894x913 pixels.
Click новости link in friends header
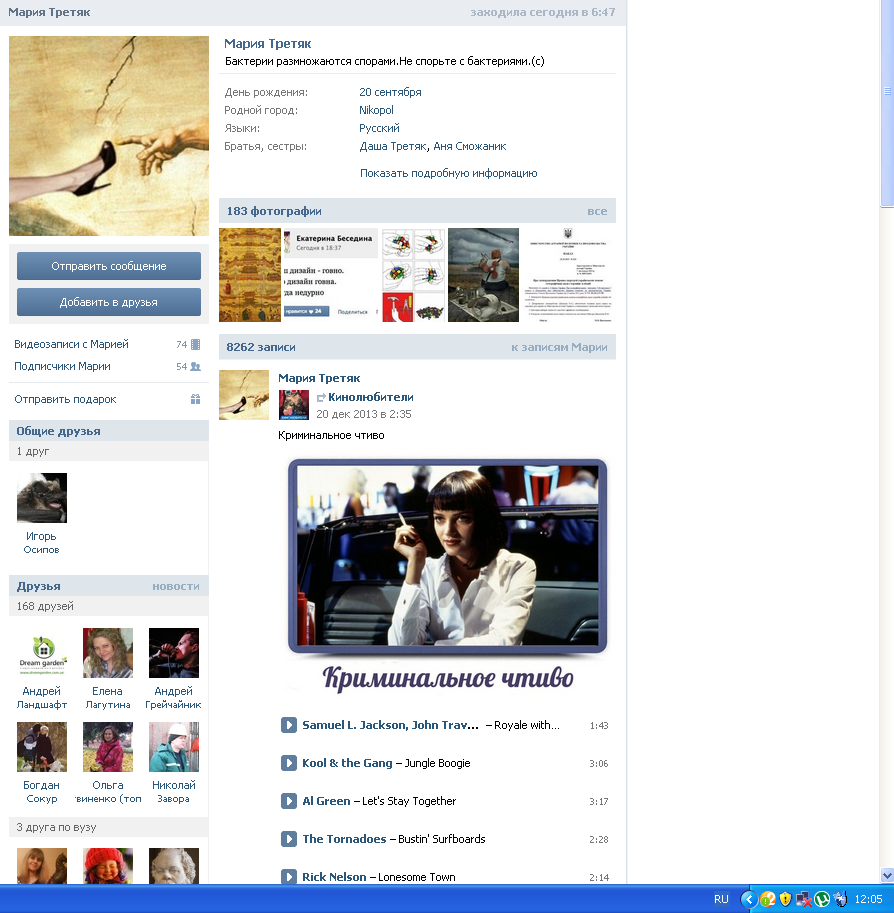[176, 586]
